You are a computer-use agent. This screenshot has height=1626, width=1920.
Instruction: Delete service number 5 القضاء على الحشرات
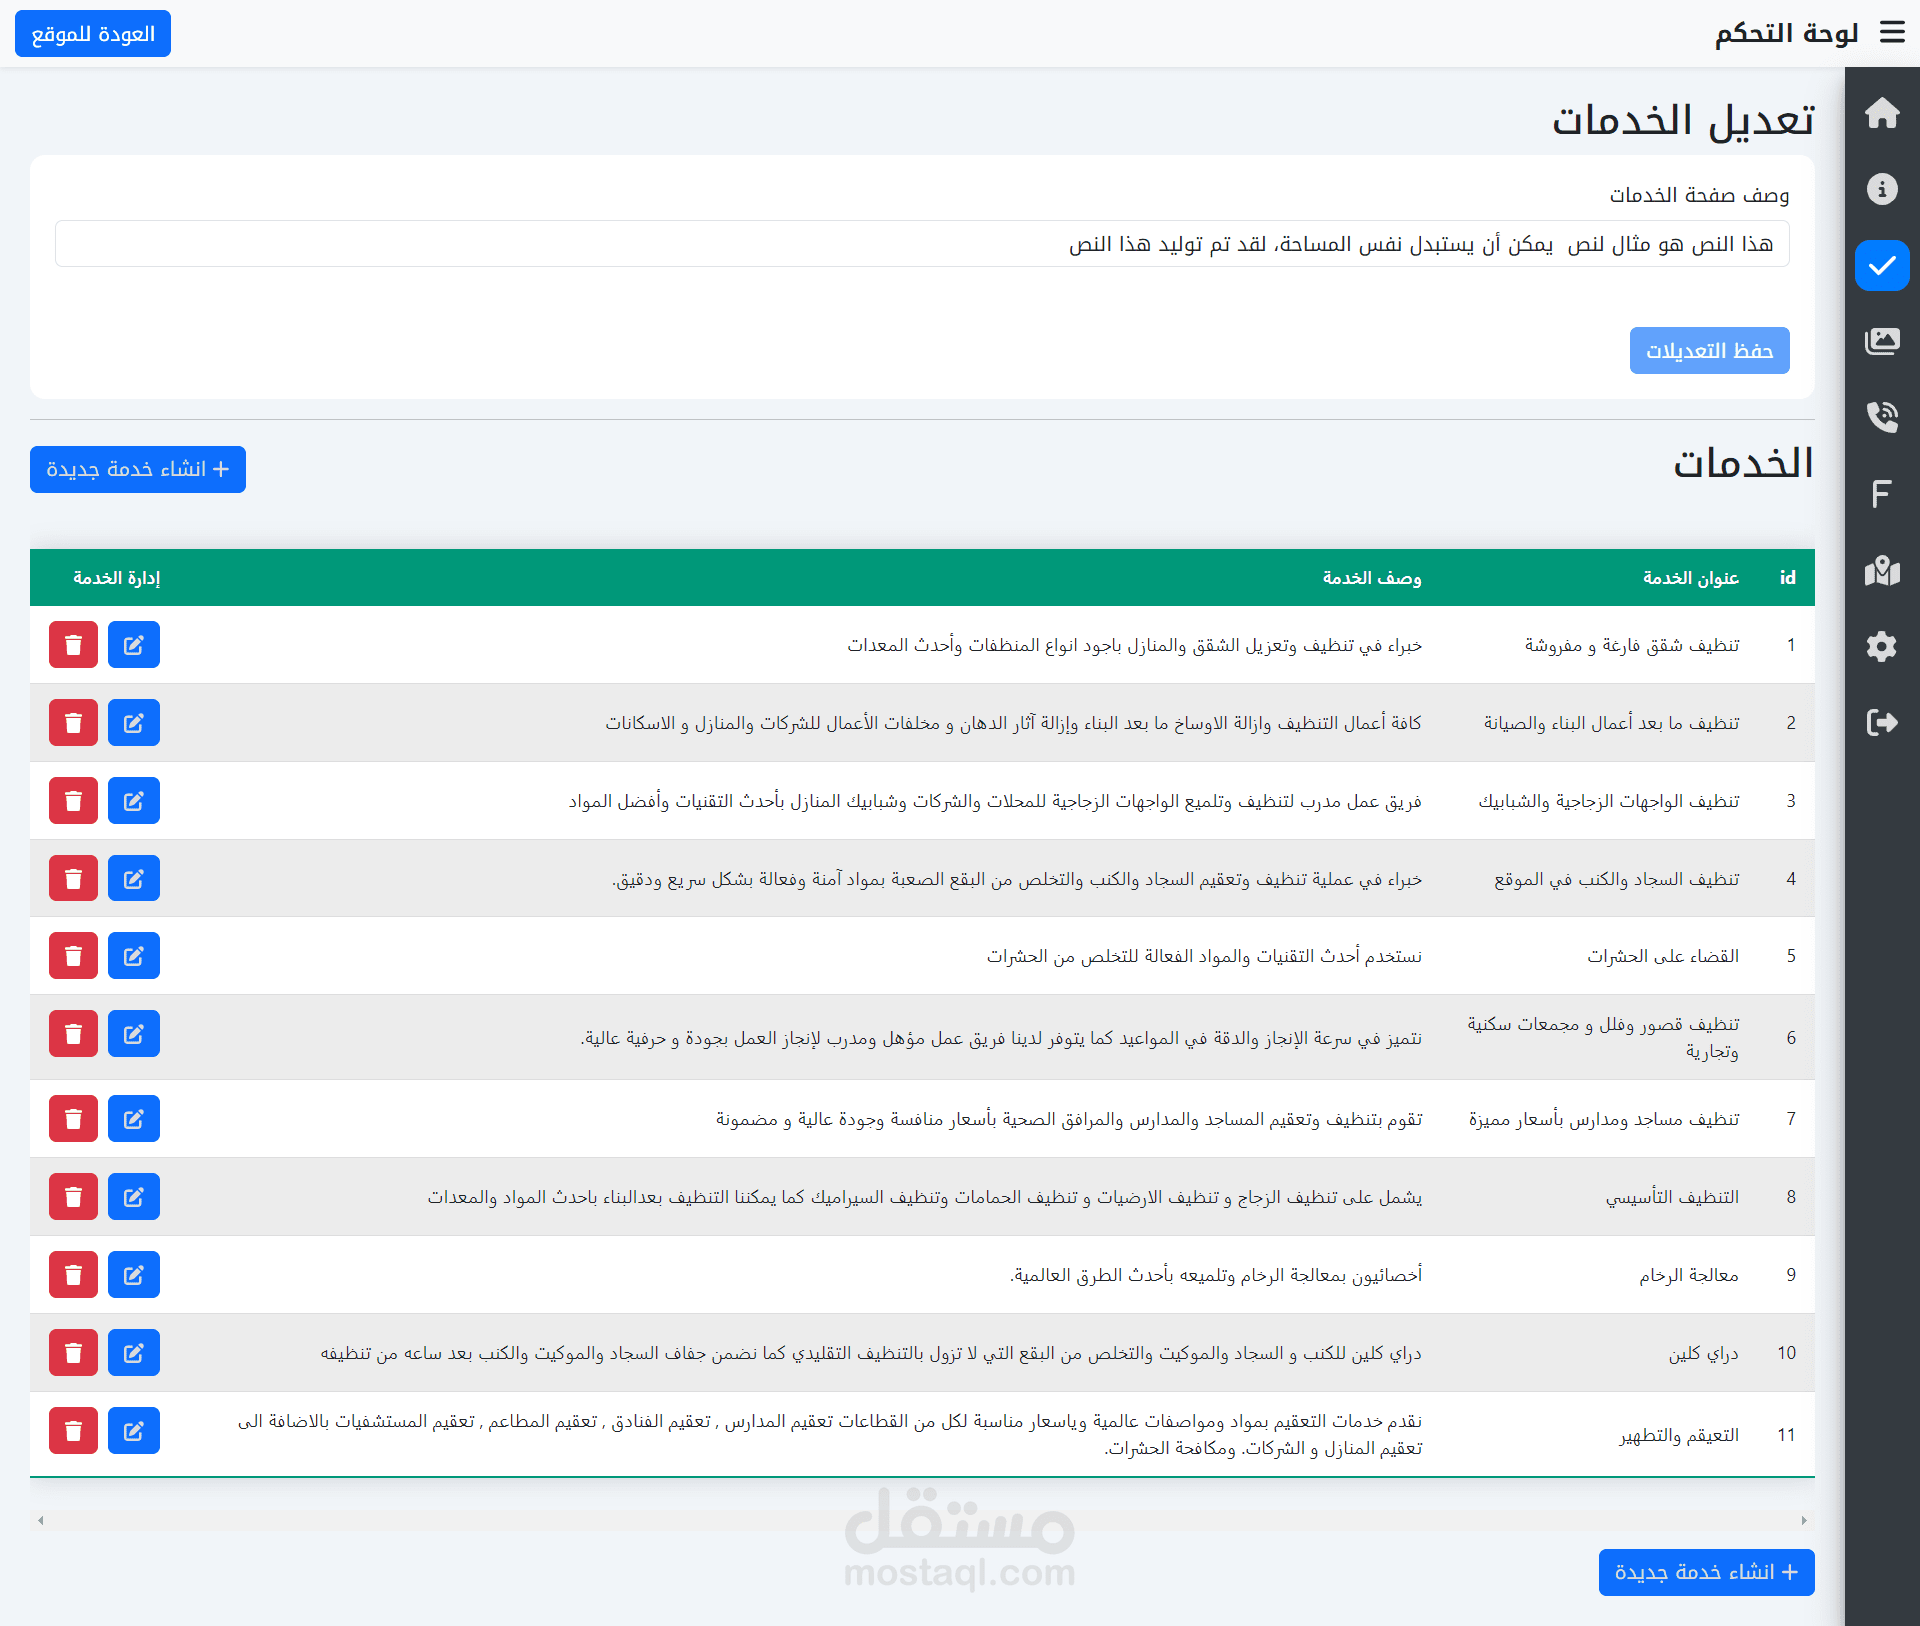pyautogui.click(x=73, y=956)
